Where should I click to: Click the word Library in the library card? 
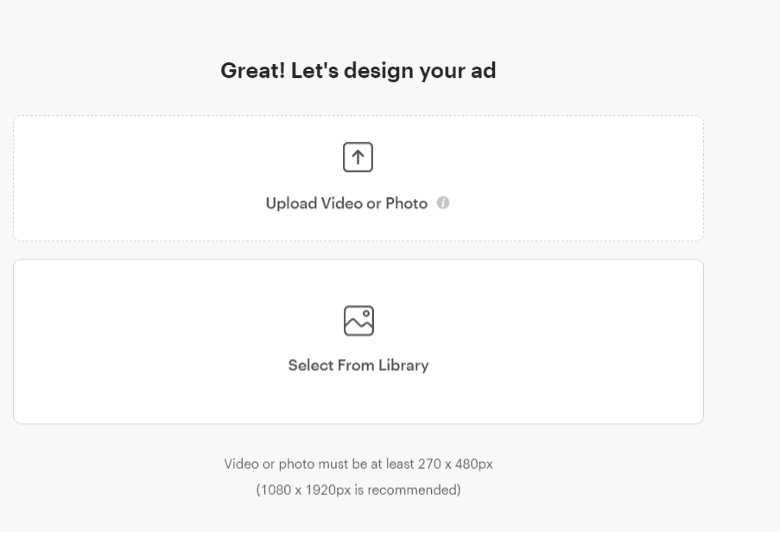pos(403,365)
